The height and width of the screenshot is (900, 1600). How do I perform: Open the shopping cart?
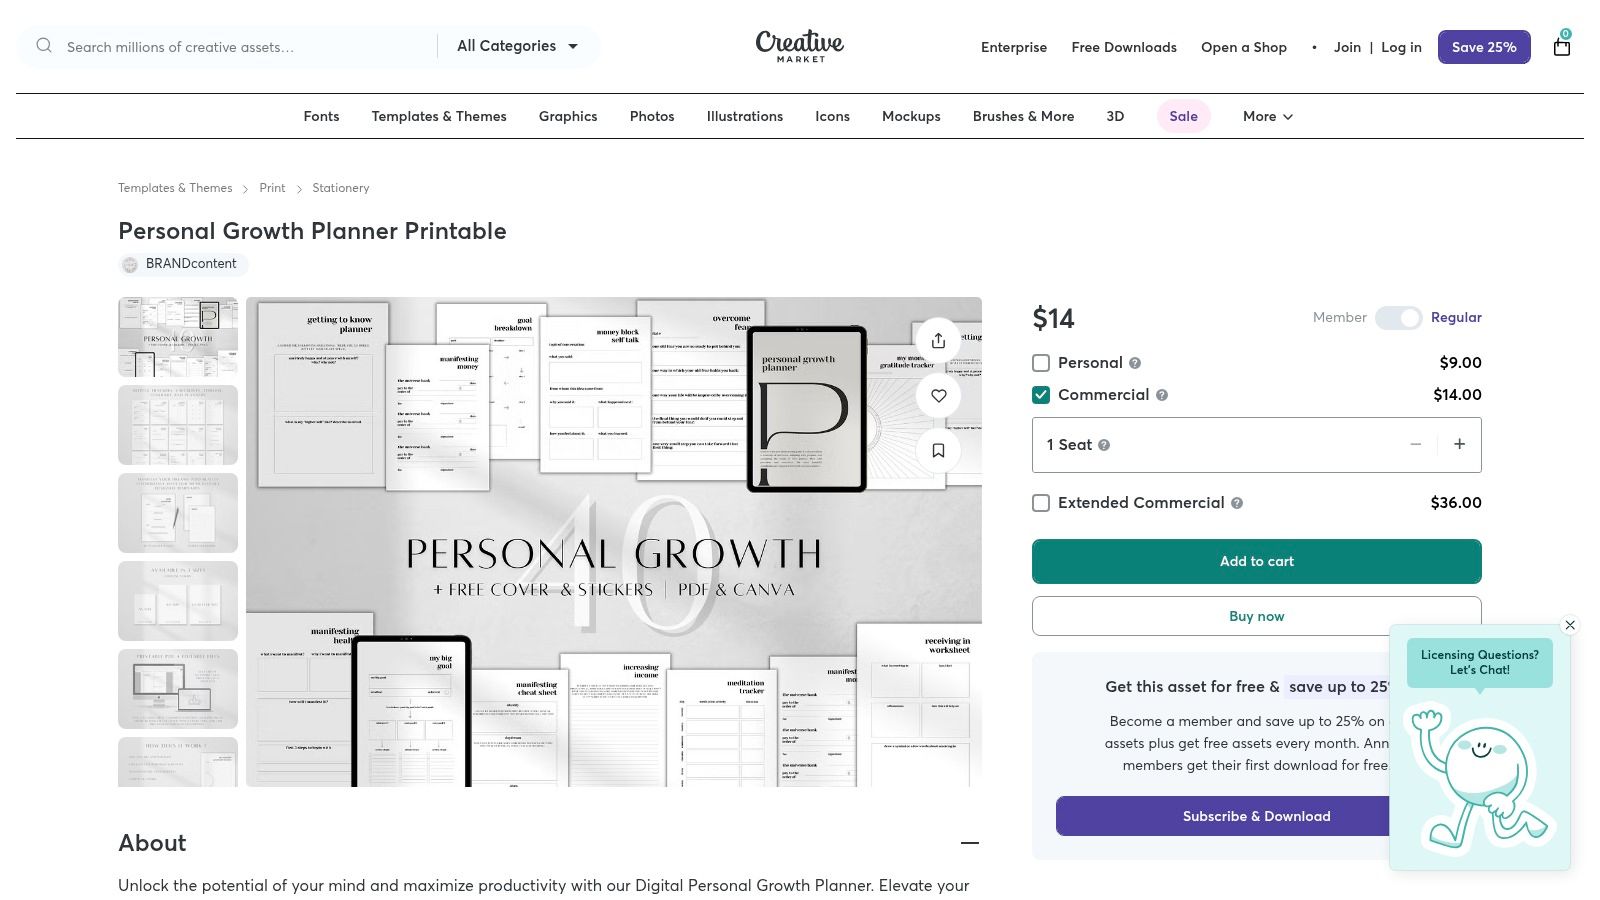pyautogui.click(x=1561, y=46)
